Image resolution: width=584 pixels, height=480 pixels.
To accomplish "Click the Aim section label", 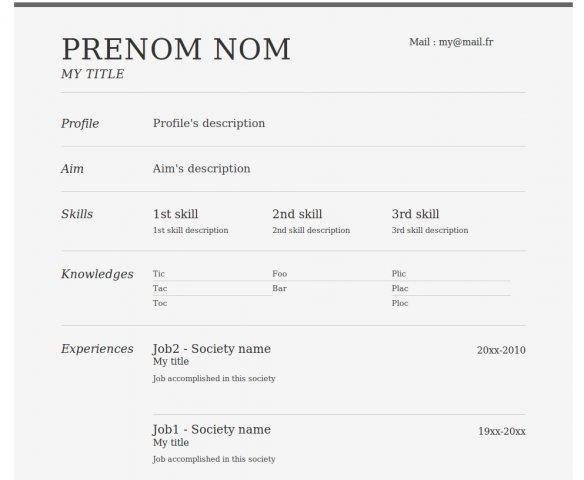I will pos(72,169).
